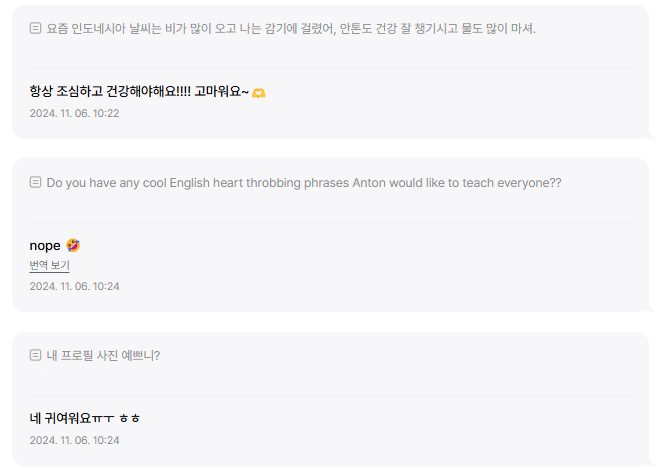Viewport: 664px width, 469px height.
Task: Click the divider line above 항상 조심하고 reply
Action: 331,68
